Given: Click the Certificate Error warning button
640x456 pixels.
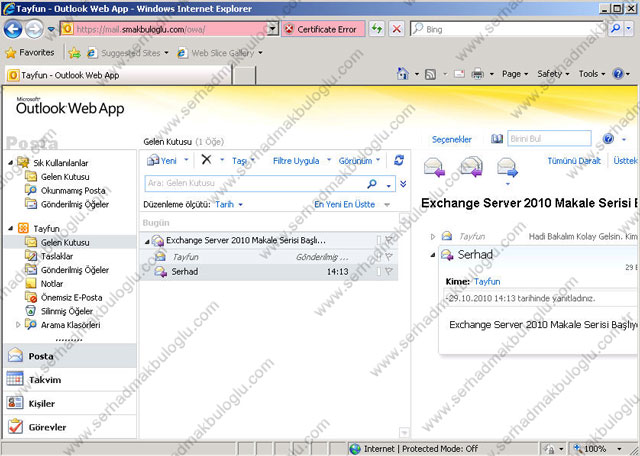Looking at the screenshot, I should pos(323,29).
